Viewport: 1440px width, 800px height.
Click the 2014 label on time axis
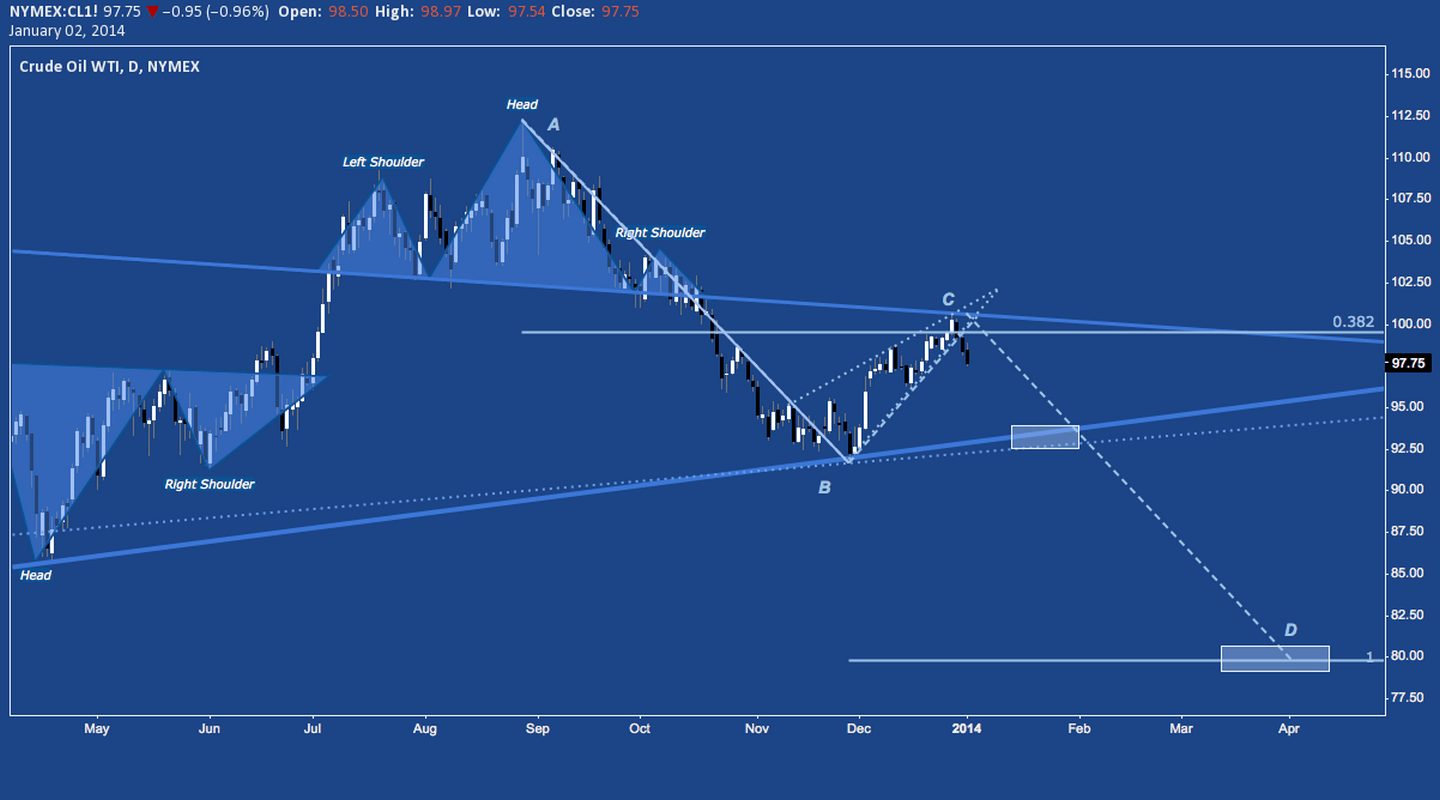(967, 729)
